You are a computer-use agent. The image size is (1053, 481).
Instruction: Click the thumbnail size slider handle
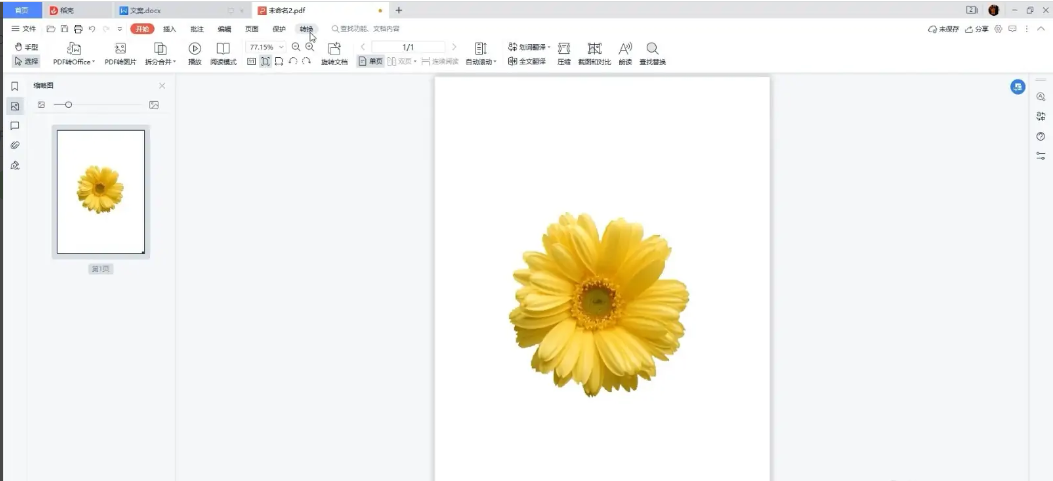[68, 105]
